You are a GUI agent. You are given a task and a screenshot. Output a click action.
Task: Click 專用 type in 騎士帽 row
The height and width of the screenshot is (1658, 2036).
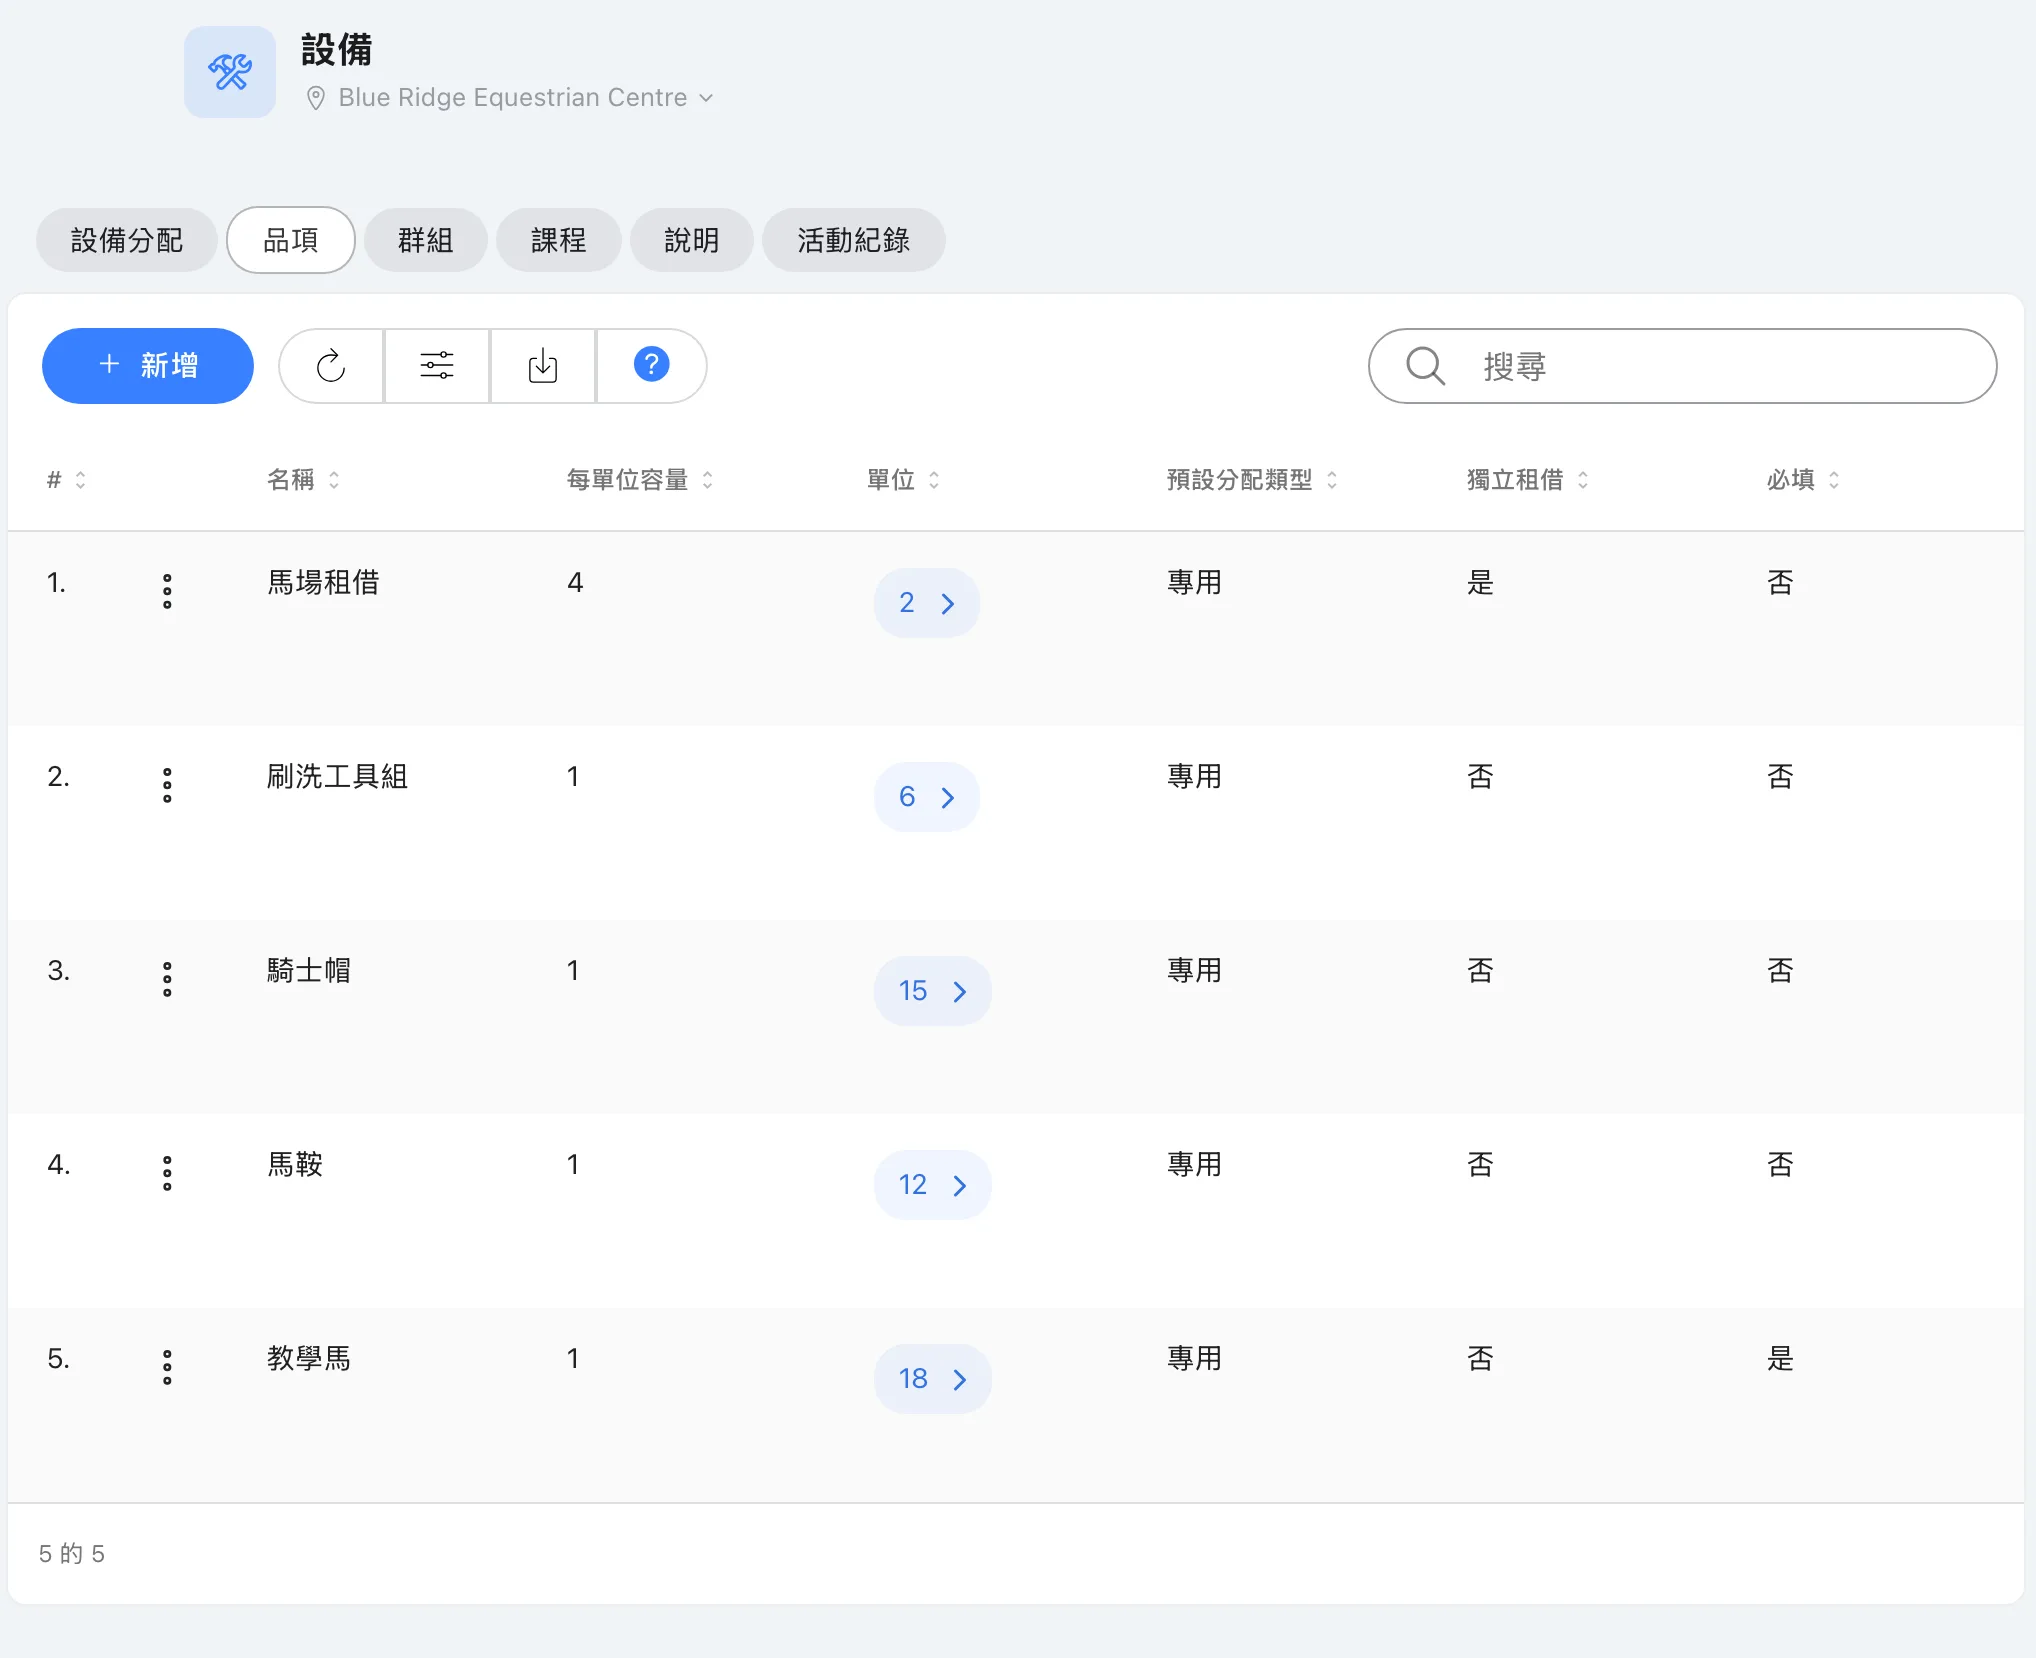click(1194, 970)
